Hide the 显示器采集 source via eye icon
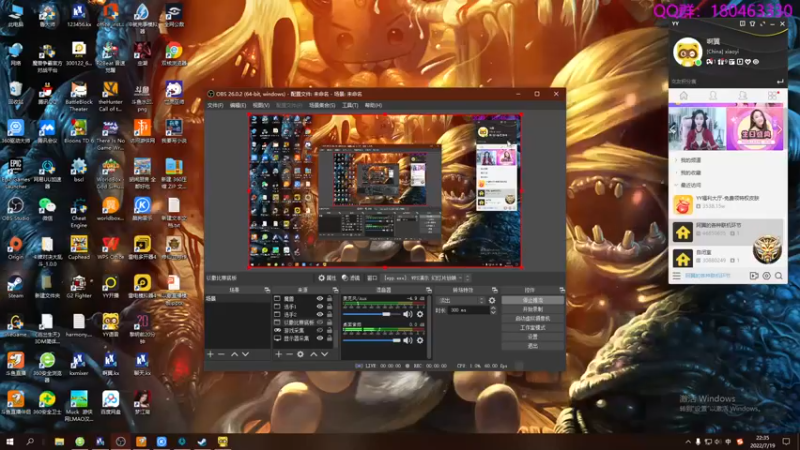Image resolution: width=800 pixels, height=450 pixels. 320,338
